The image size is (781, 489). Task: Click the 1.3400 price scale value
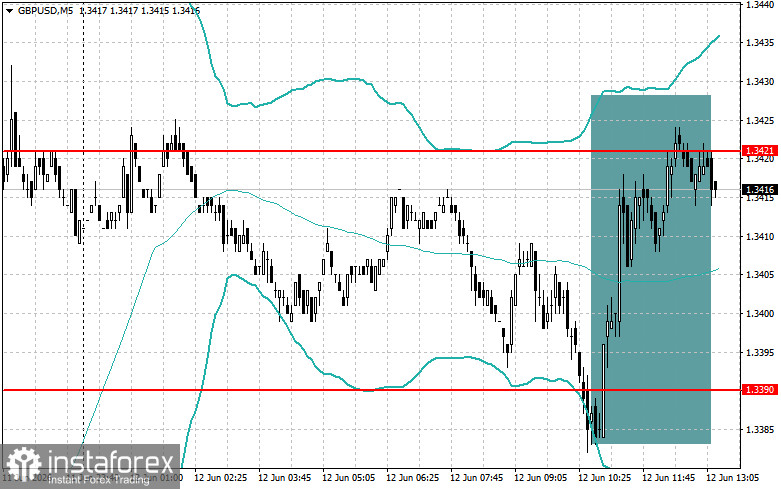coord(760,314)
